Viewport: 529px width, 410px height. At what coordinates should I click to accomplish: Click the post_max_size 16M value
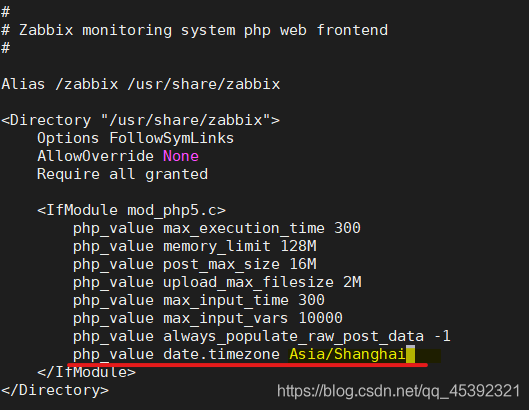303,264
